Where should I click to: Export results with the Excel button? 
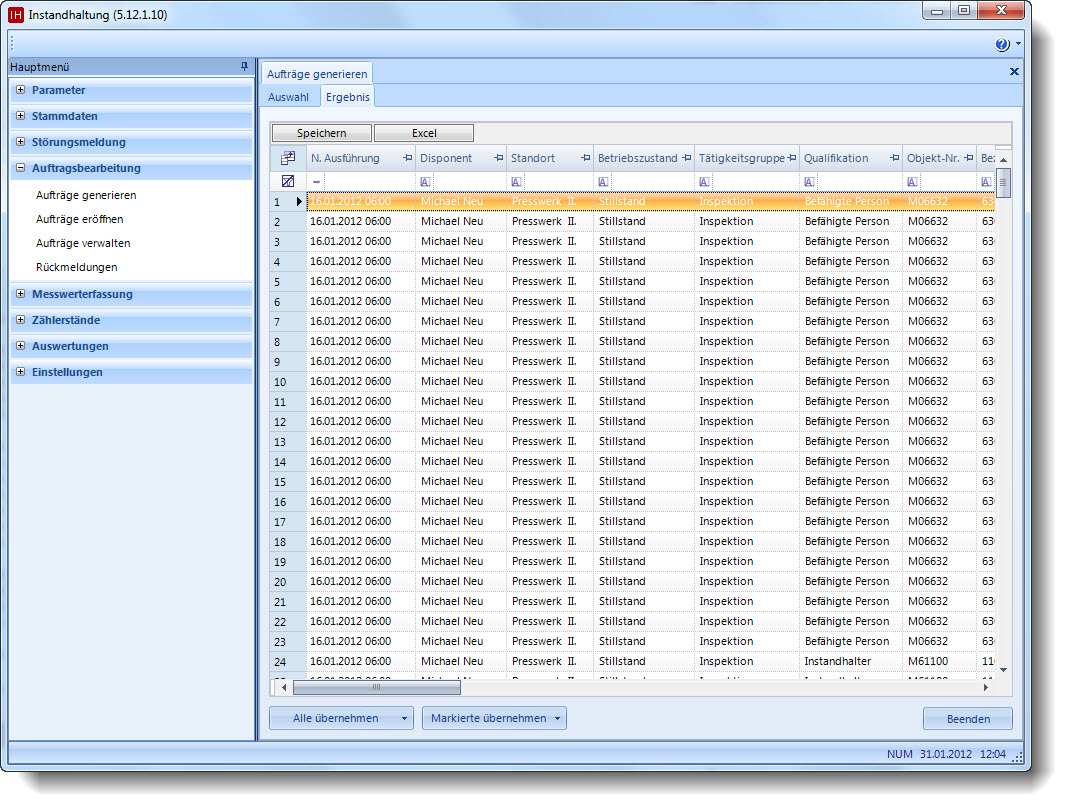point(424,133)
